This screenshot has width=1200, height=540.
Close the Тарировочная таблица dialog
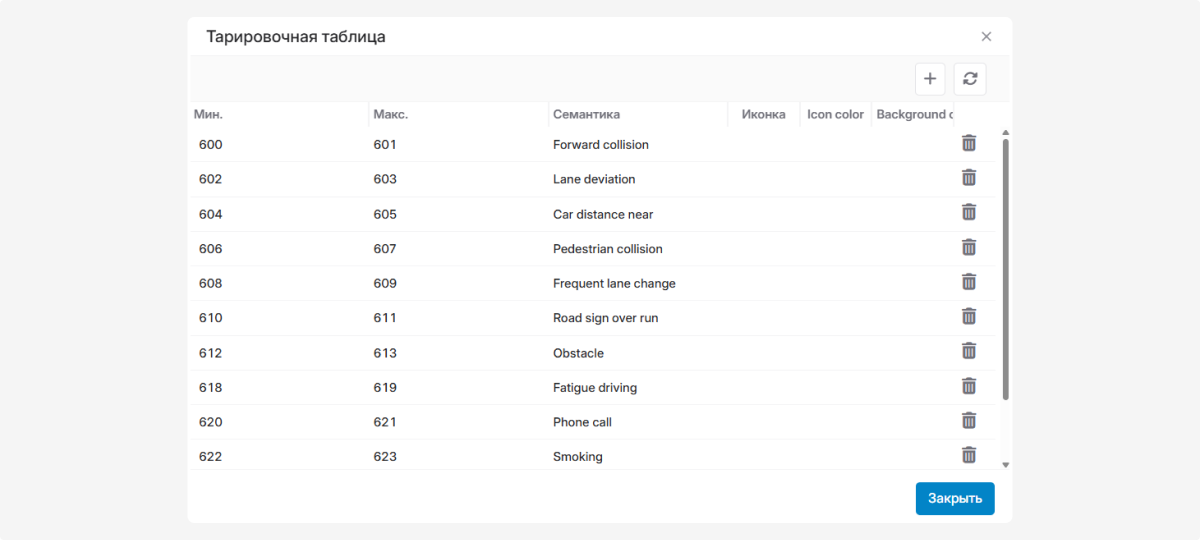pyautogui.click(x=986, y=37)
